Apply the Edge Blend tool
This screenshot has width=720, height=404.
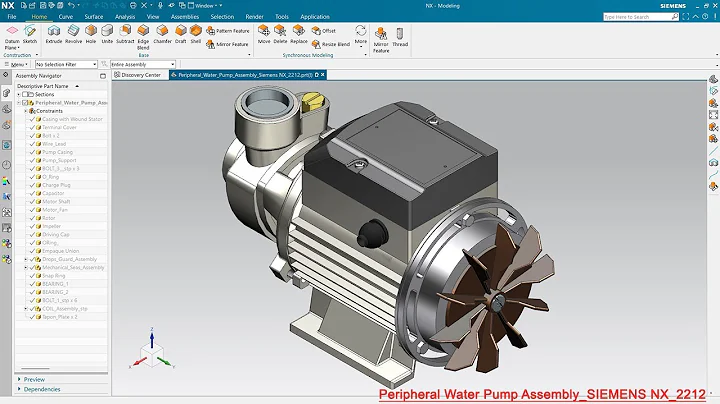[143, 38]
